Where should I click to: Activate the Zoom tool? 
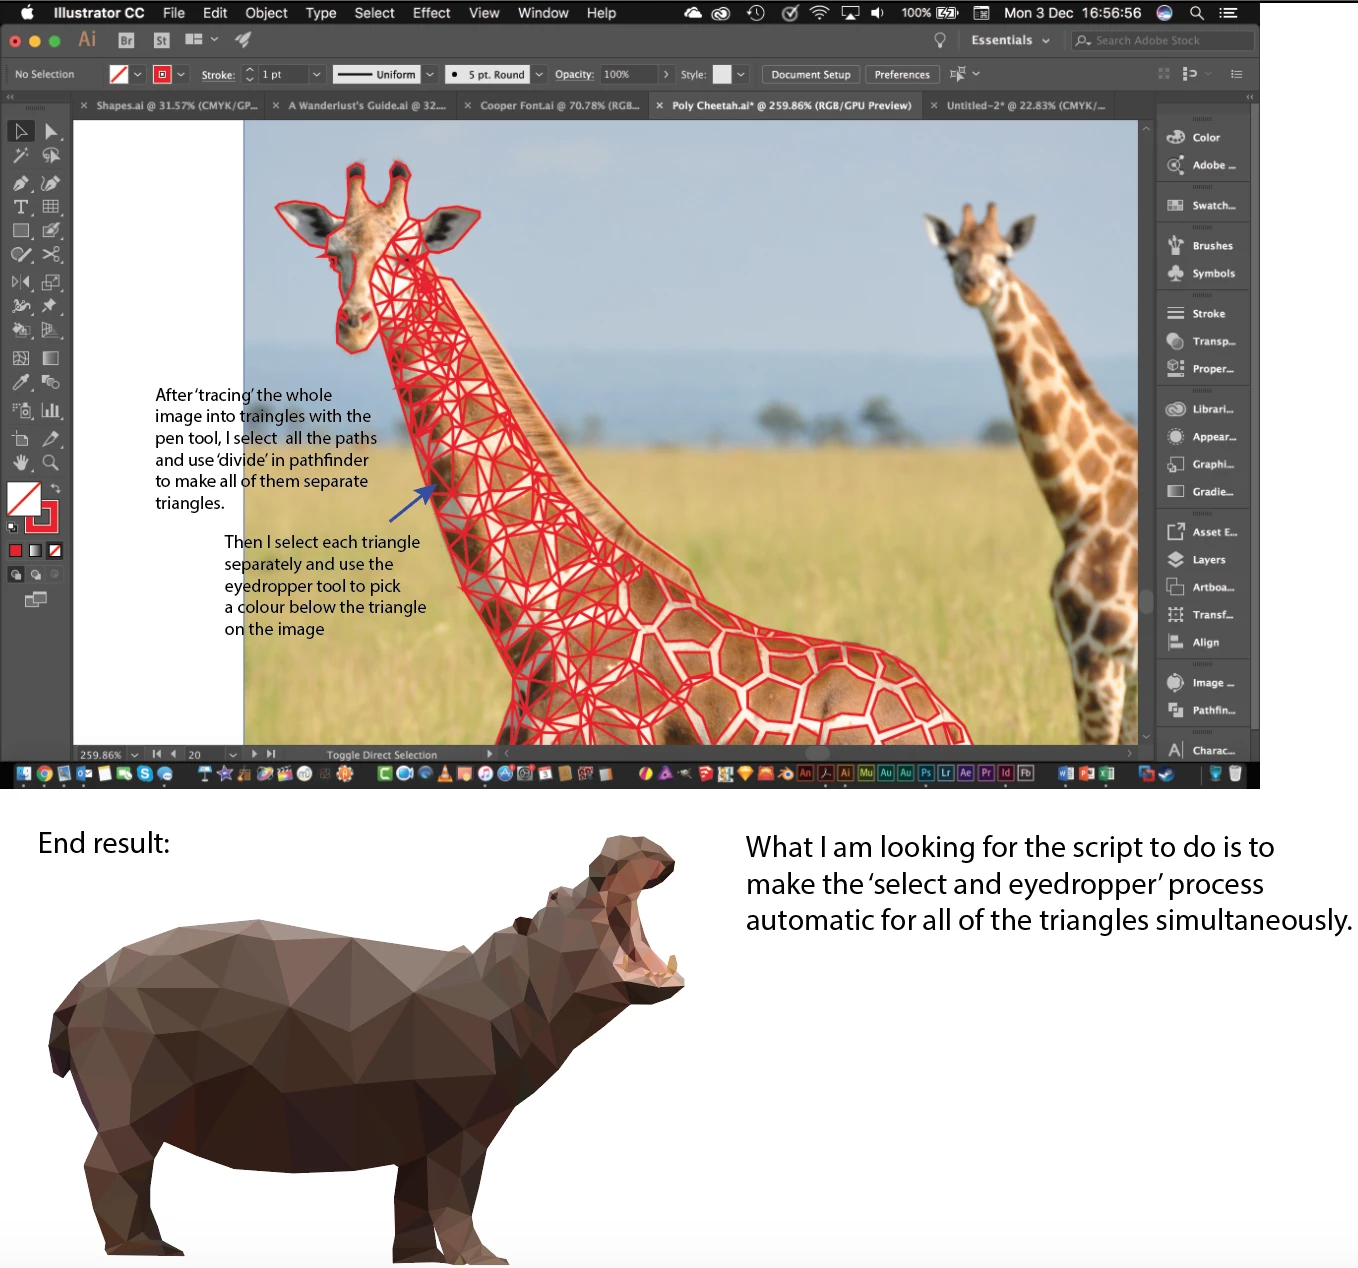51,463
